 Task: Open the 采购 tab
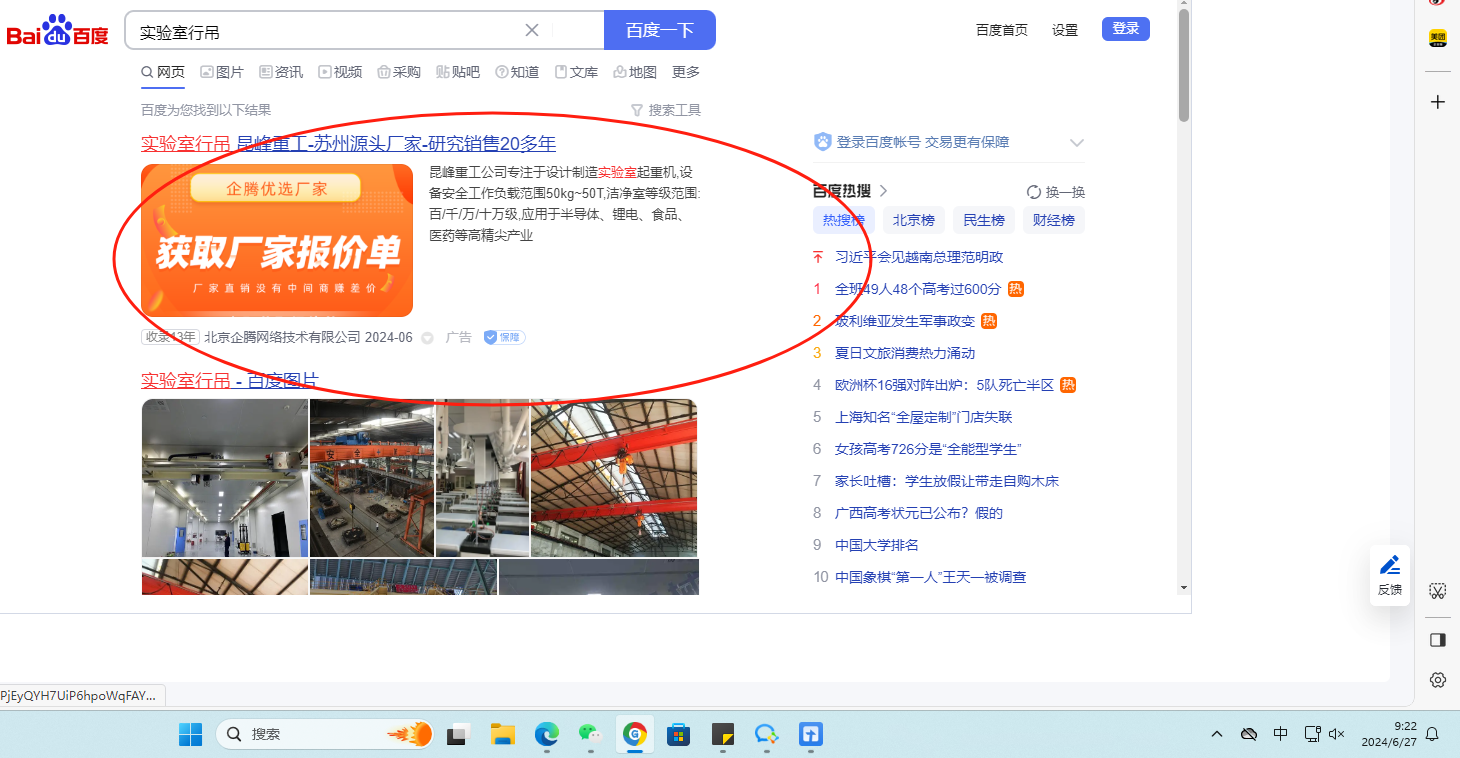[399, 72]
